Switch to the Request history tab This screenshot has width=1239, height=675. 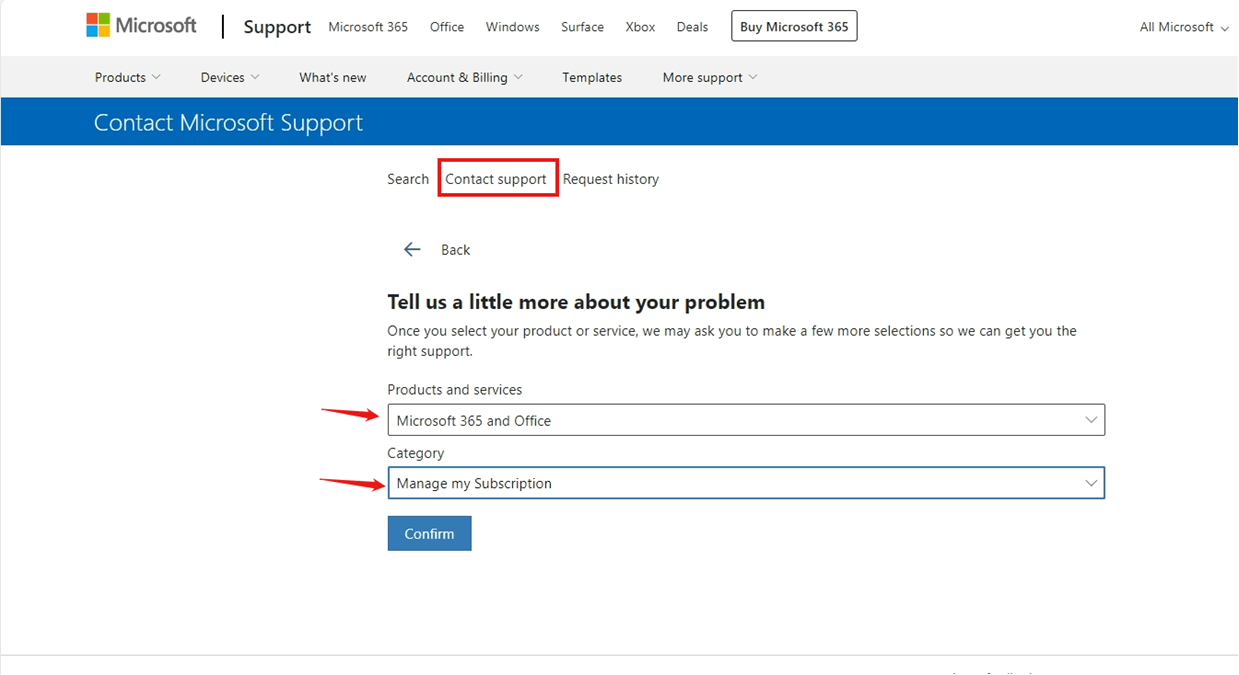(x=611, y=179)
